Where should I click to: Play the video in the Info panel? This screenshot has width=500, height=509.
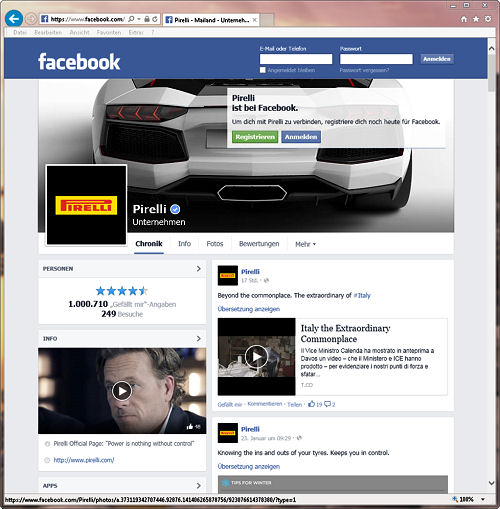click(122, 391)
